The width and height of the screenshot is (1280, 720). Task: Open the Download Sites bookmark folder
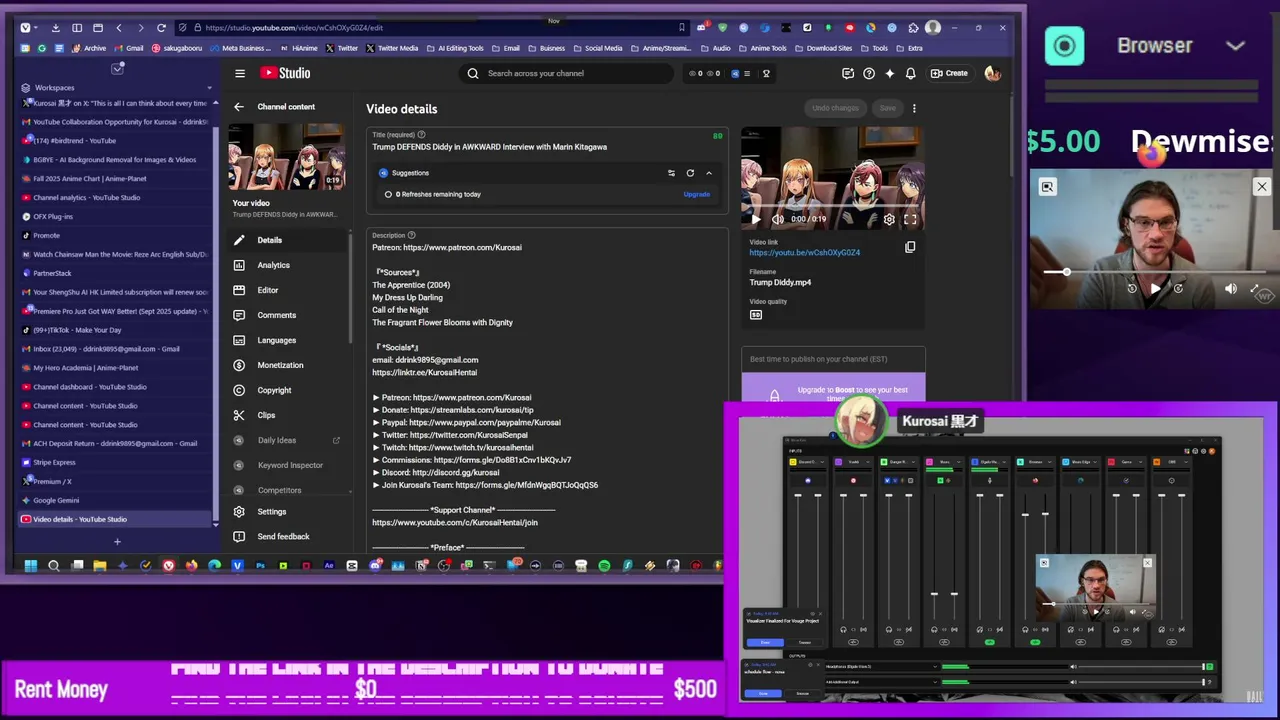coord(824,48)
